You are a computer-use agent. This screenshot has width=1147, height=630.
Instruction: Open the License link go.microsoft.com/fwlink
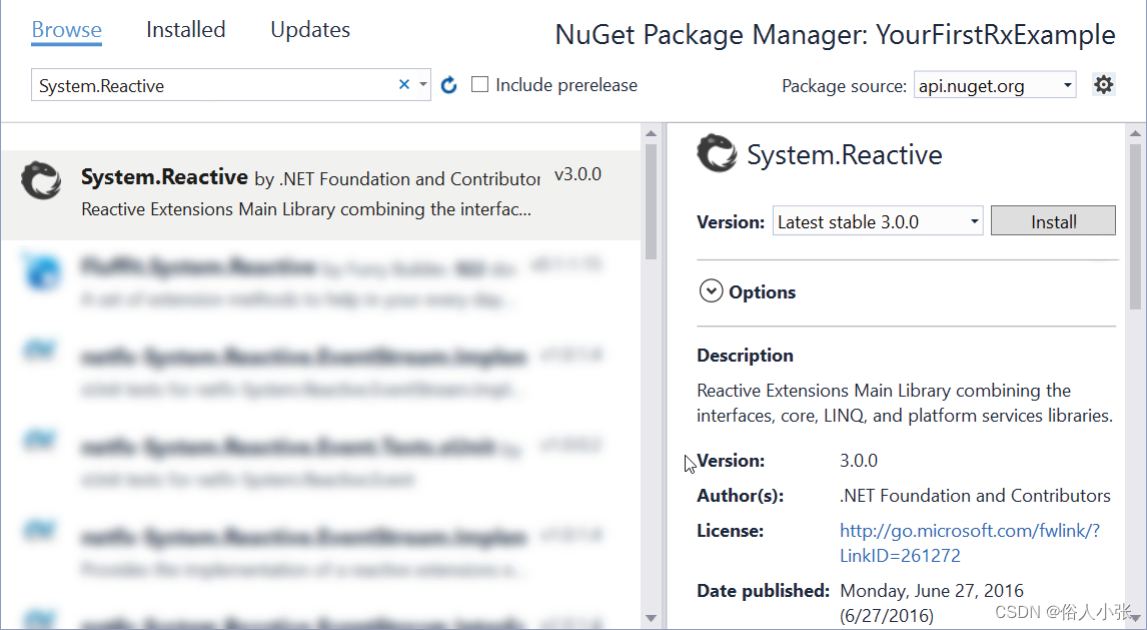pyautogui.click(x=970, y=543)
